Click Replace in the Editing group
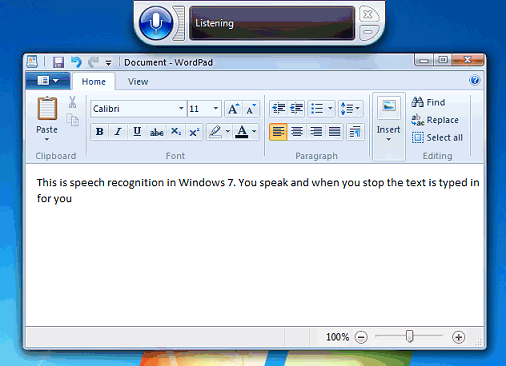Image resolution: width=506 pixels, height=366 pixels. [435, 120]
